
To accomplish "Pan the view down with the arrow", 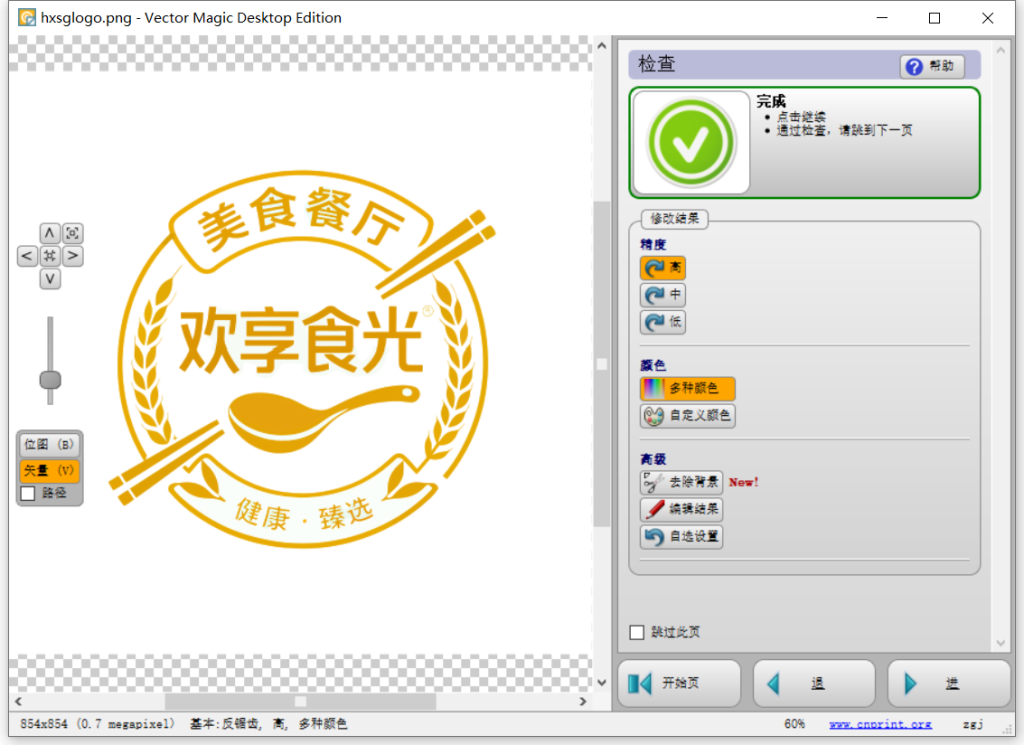I will click(50, 280).
